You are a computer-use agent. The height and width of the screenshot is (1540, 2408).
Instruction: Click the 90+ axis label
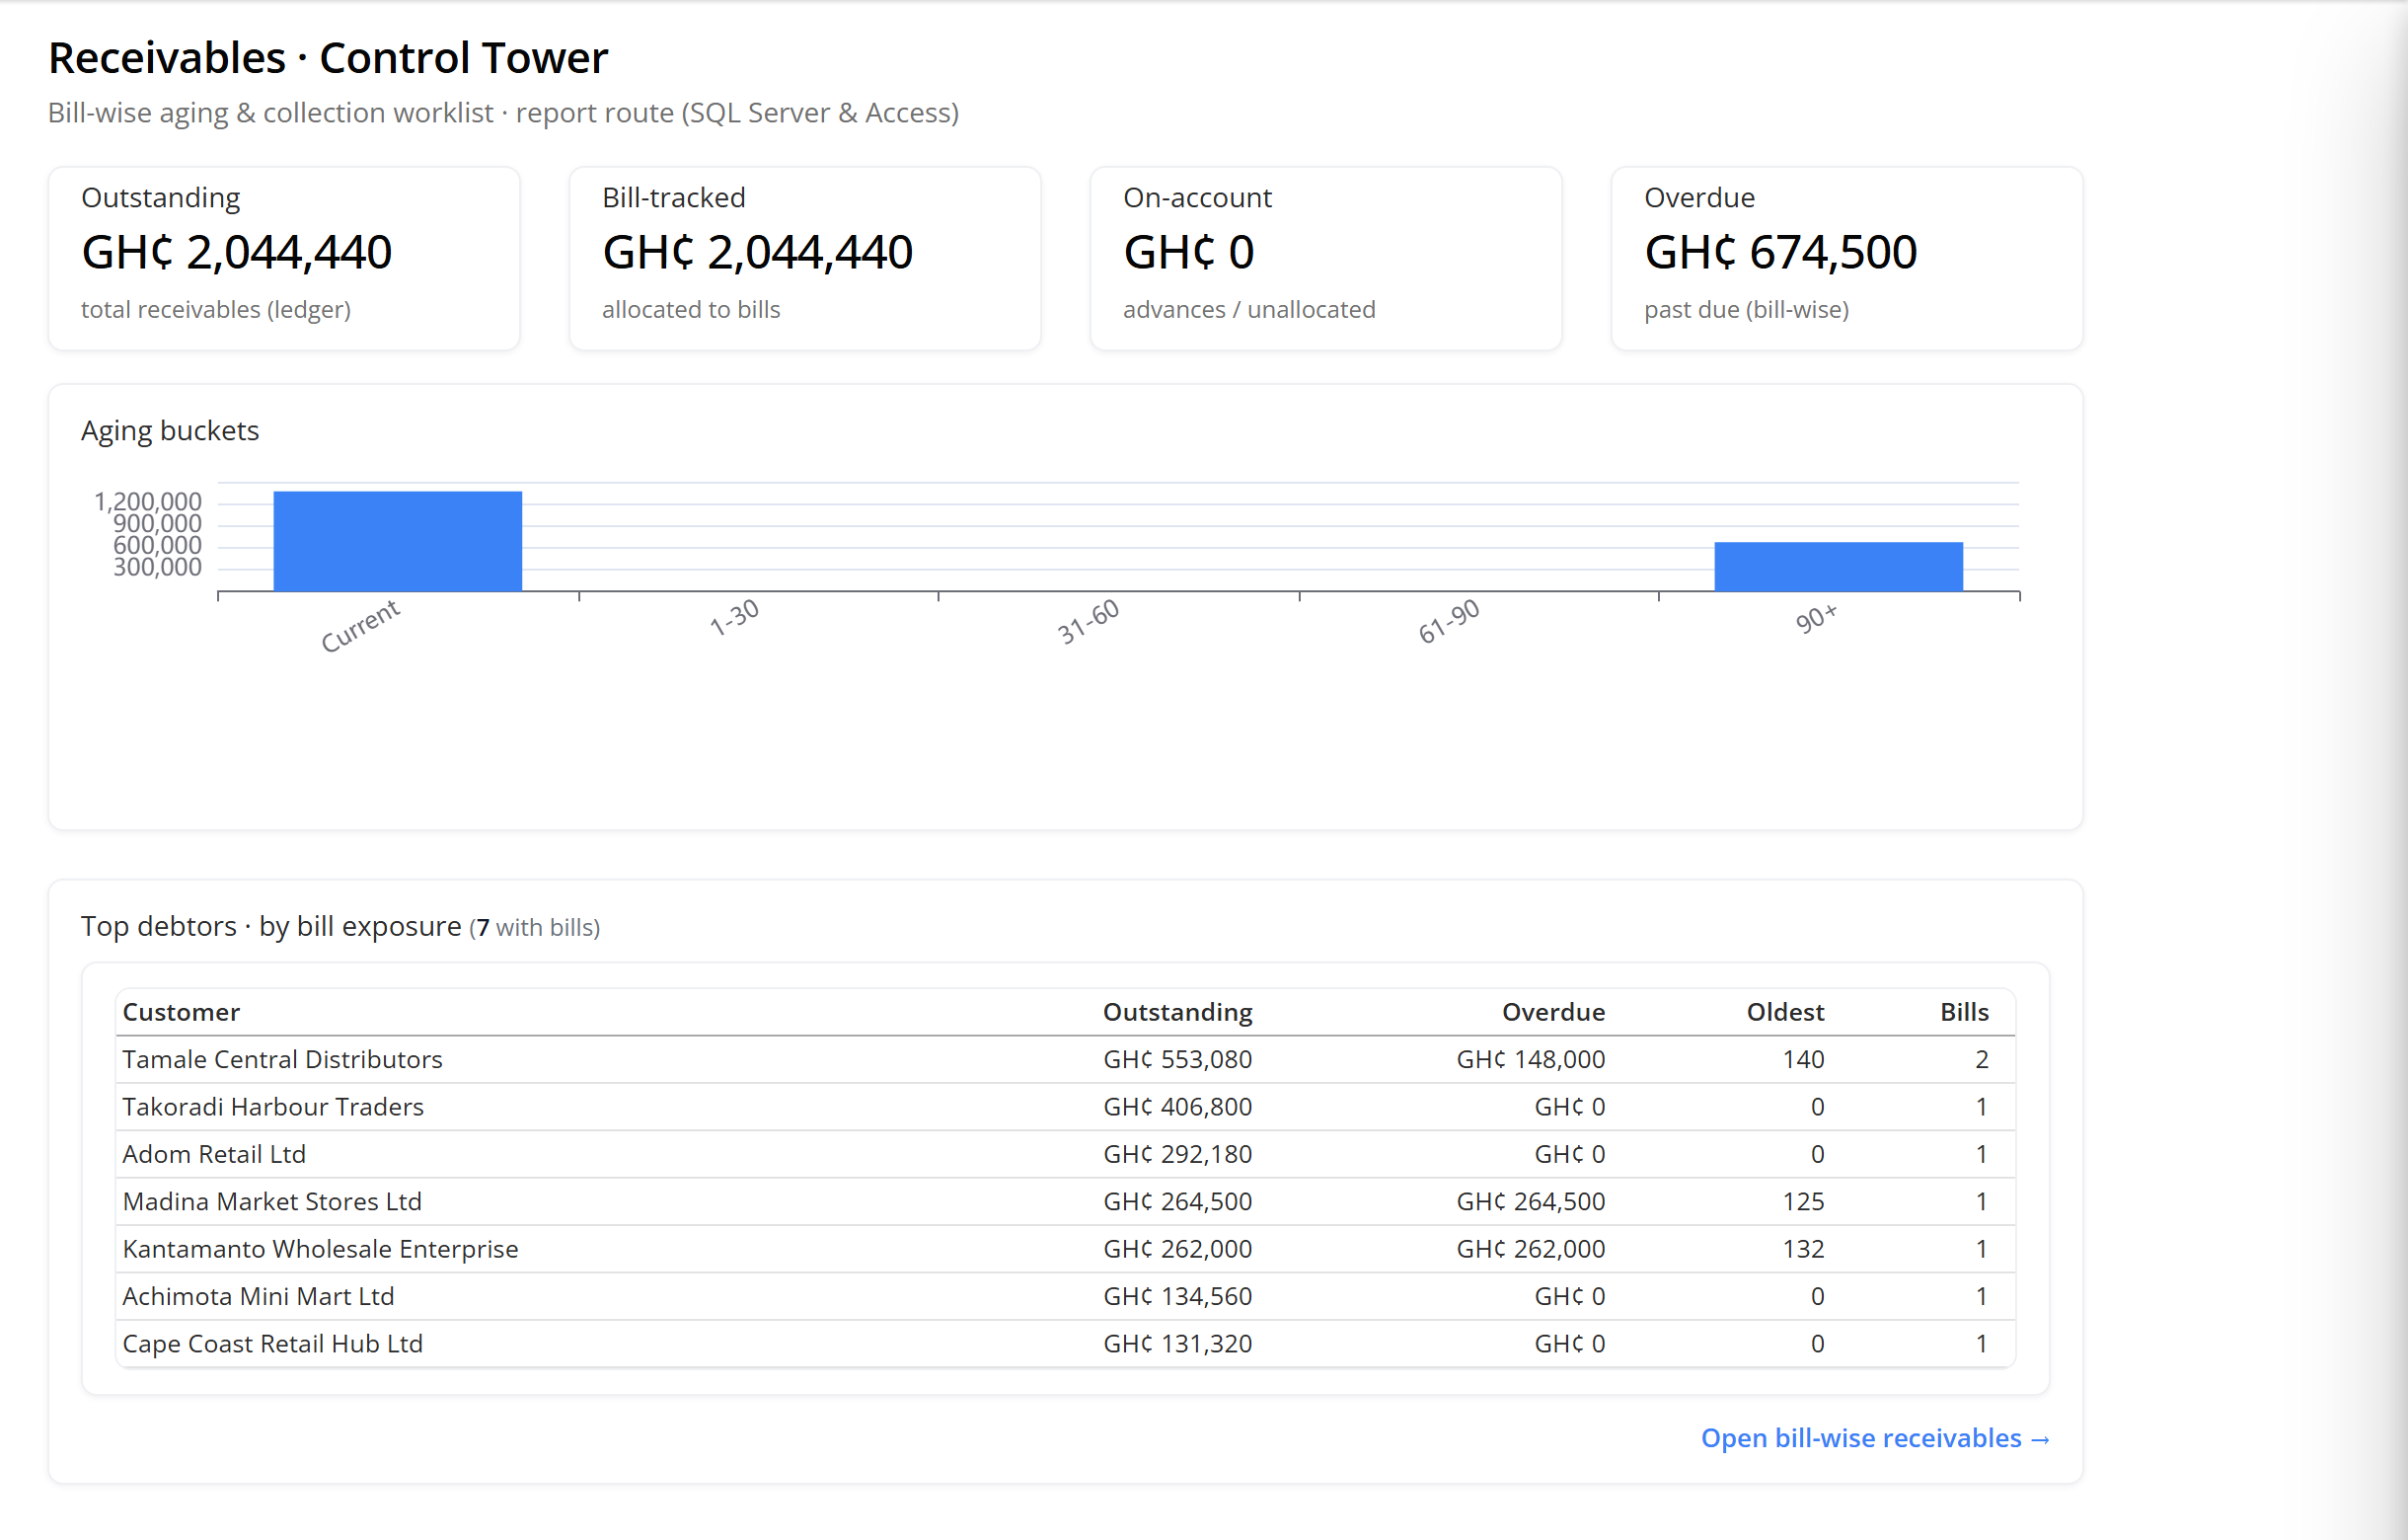(1816, 618)
